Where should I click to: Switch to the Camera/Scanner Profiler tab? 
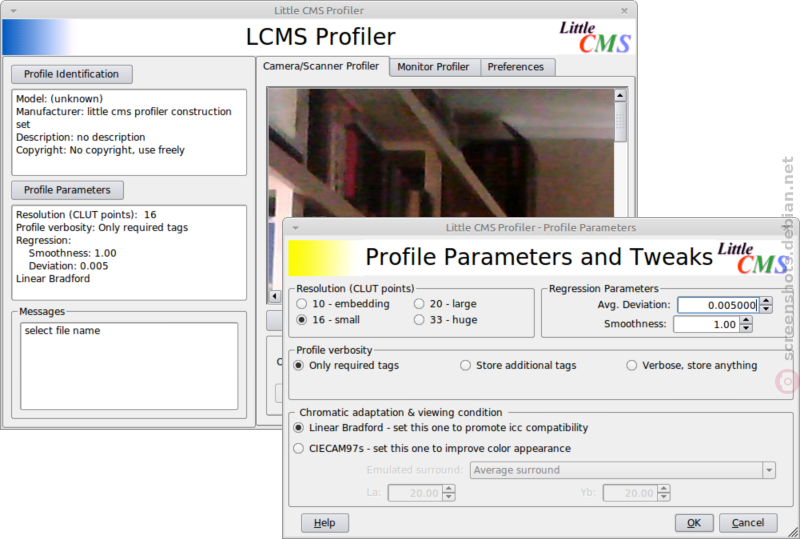(x=321, y=66)
